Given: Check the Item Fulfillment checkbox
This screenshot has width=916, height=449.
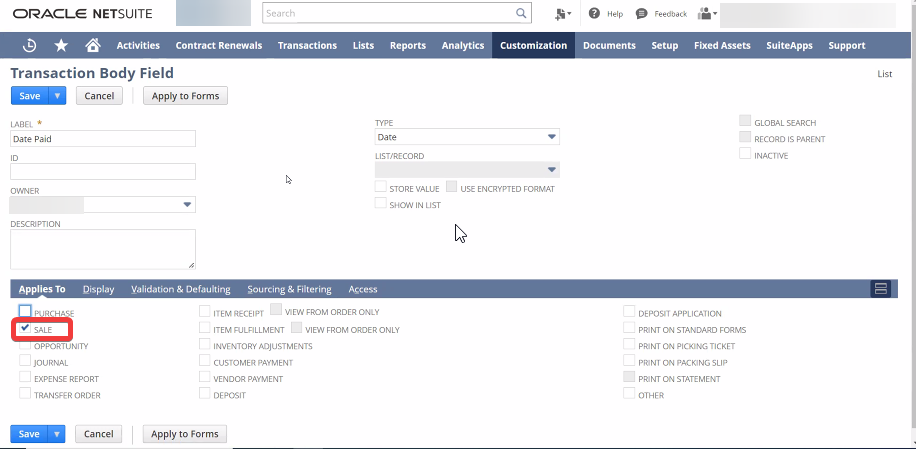Looking at the screenshot, I should pyautogui.click(x=204, y=328).
